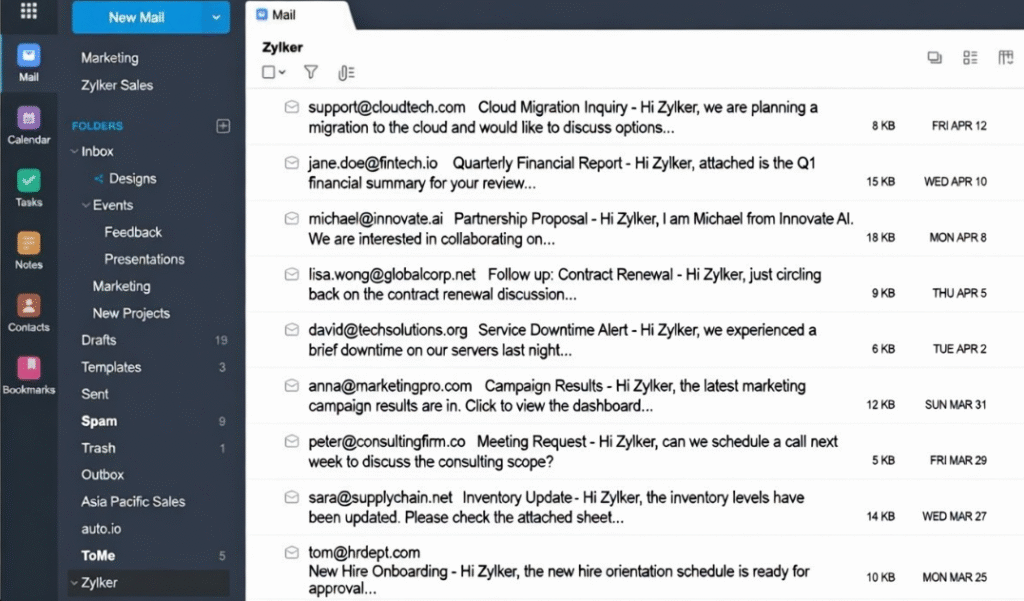
Task: Click the attachments view icon
Action: pos(344,72)
